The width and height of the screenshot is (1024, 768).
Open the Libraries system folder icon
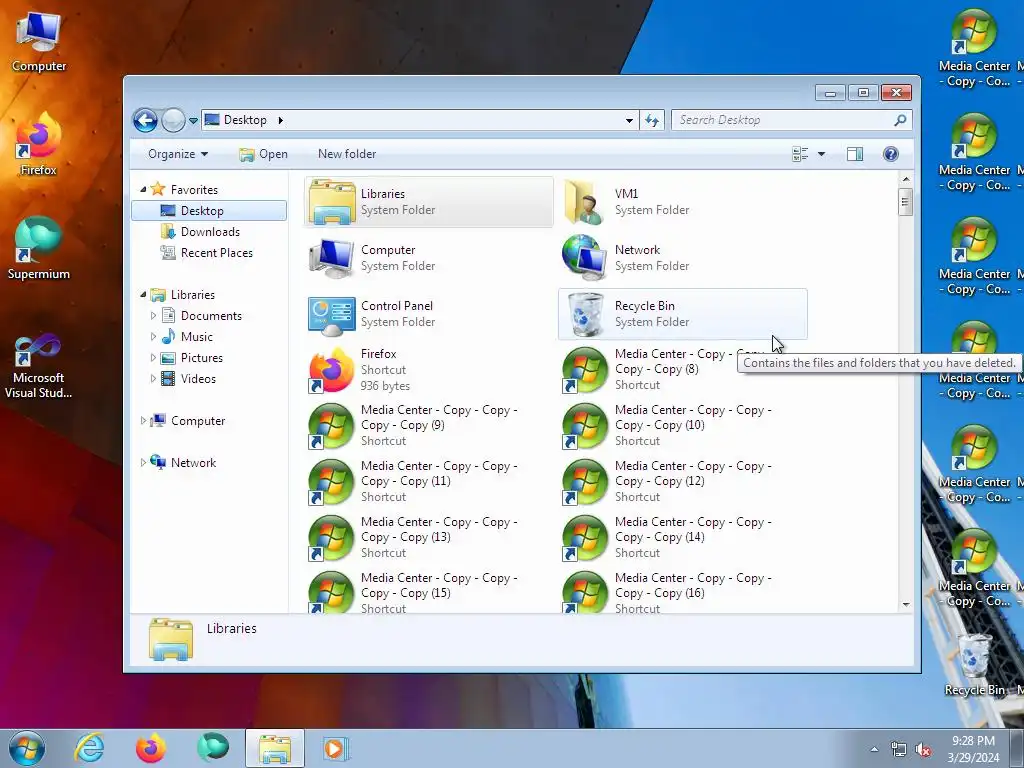pos(332,202)
